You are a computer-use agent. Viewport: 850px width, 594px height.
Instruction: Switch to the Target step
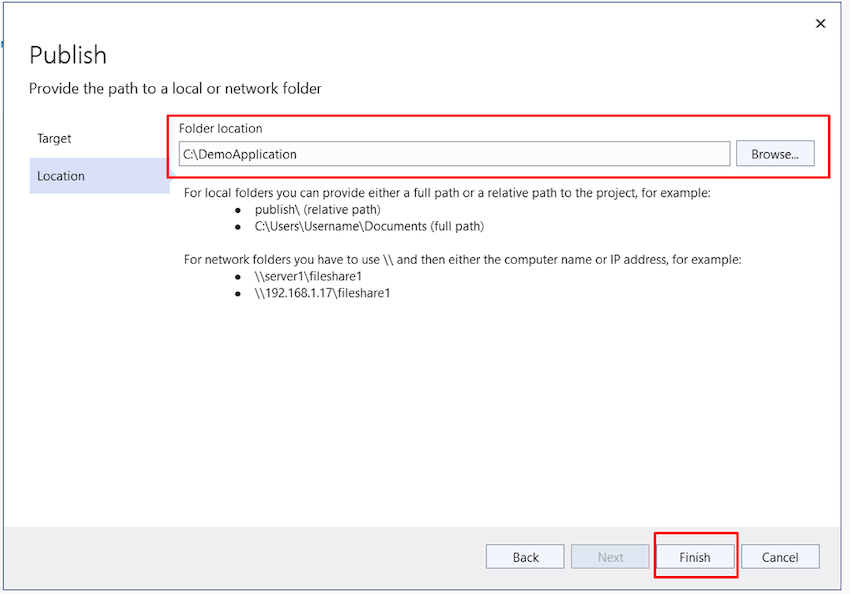54,138
